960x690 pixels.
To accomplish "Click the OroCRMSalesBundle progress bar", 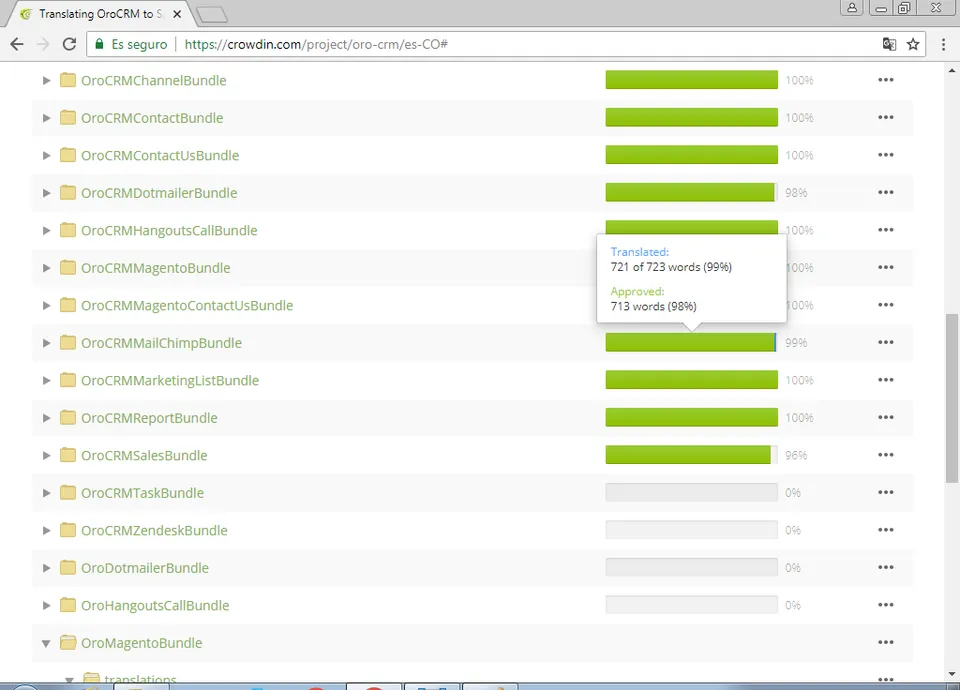I will pyautogui.click(x=691, y=455).
